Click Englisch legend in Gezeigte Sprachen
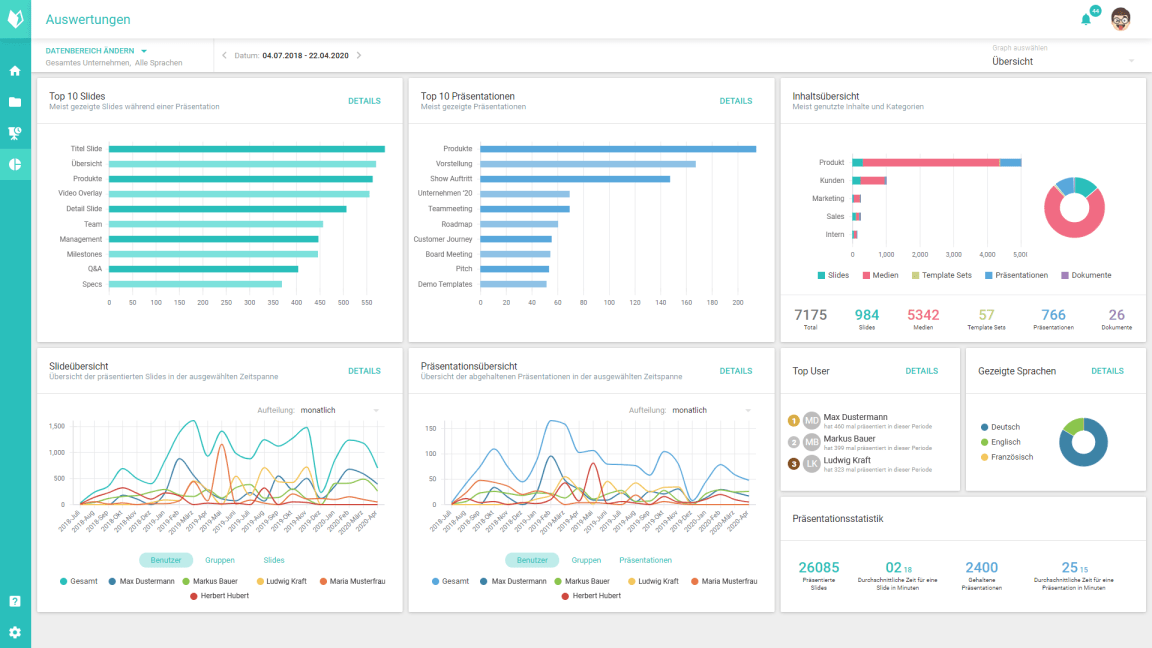 coord(1001,442)
